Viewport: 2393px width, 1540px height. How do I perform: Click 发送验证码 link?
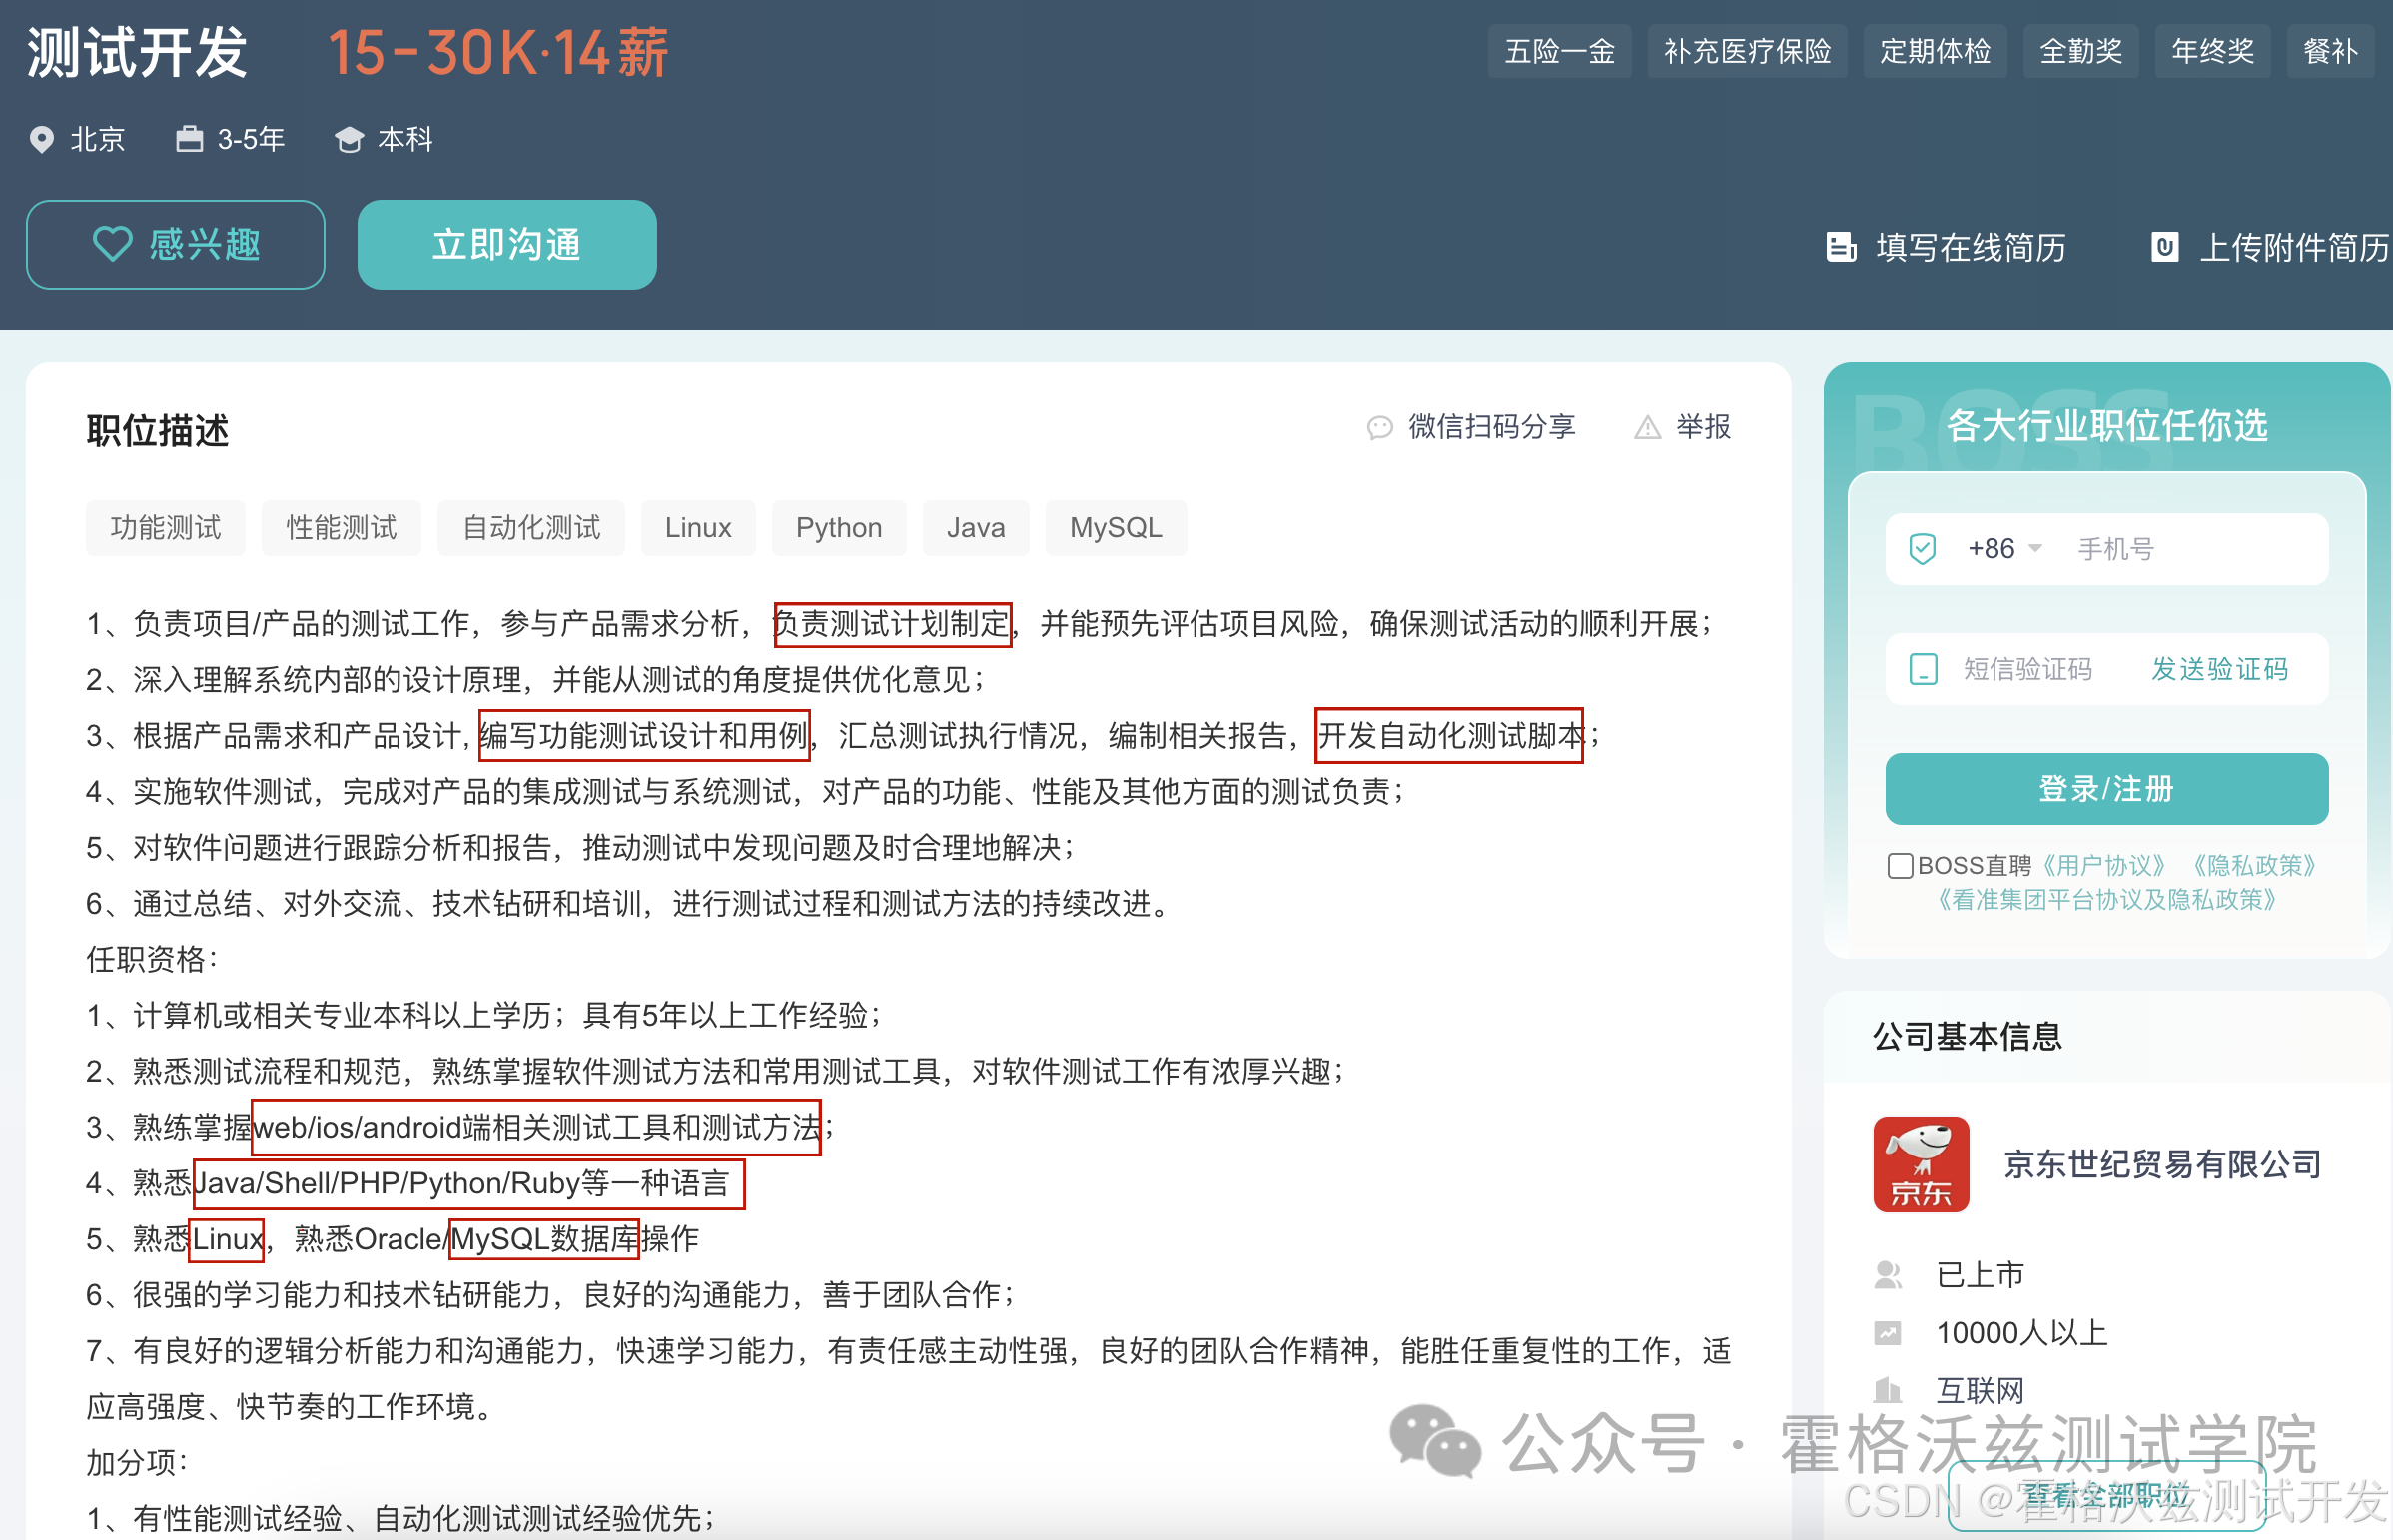[2219, 669]
